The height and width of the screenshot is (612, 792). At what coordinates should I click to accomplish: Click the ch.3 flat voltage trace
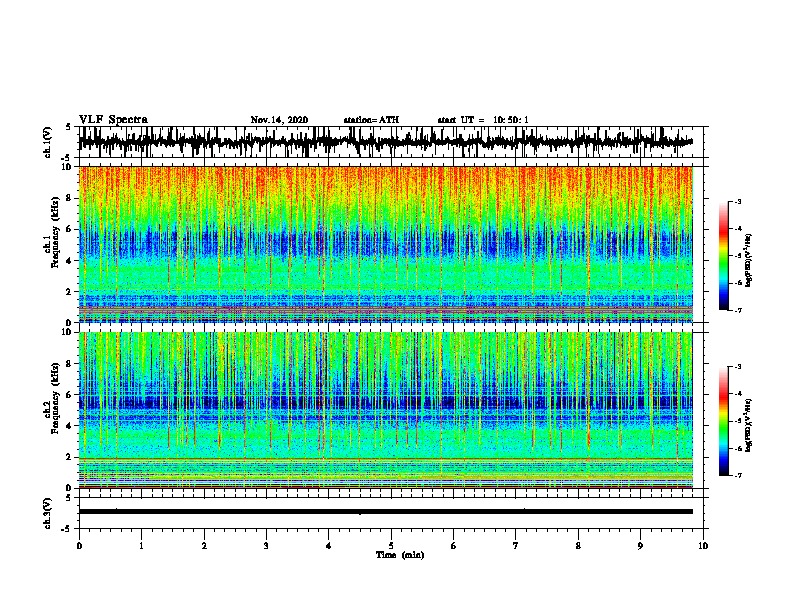[385, 512]
